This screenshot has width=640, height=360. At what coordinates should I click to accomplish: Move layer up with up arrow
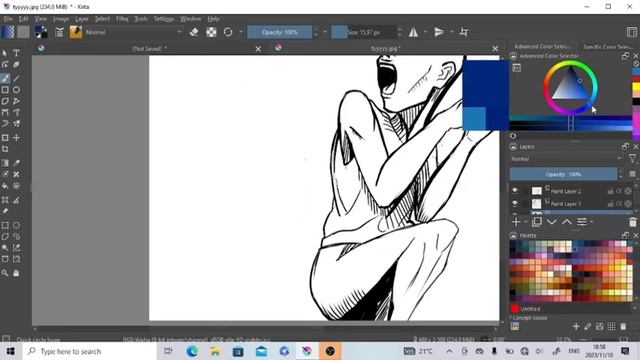coord(567,222)
